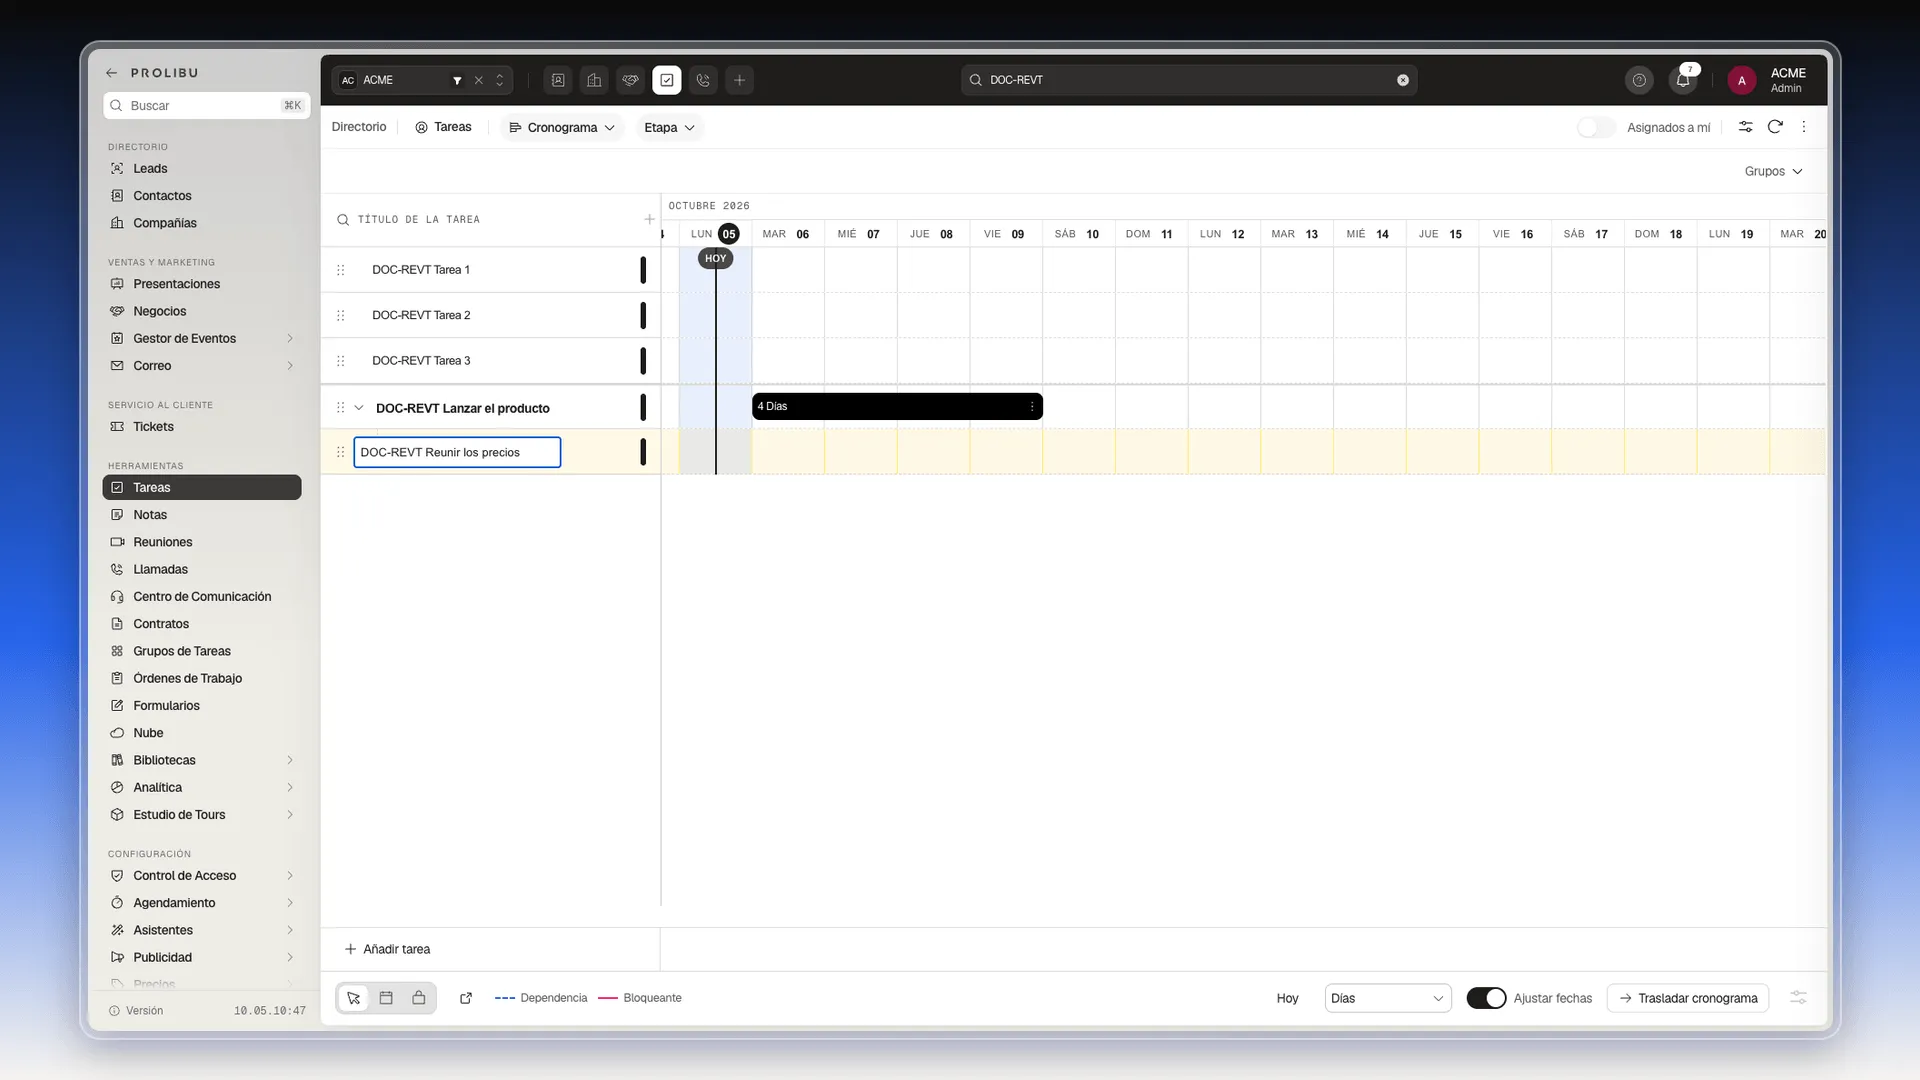Open the Días scale dropdown

tap(1388, 998)
